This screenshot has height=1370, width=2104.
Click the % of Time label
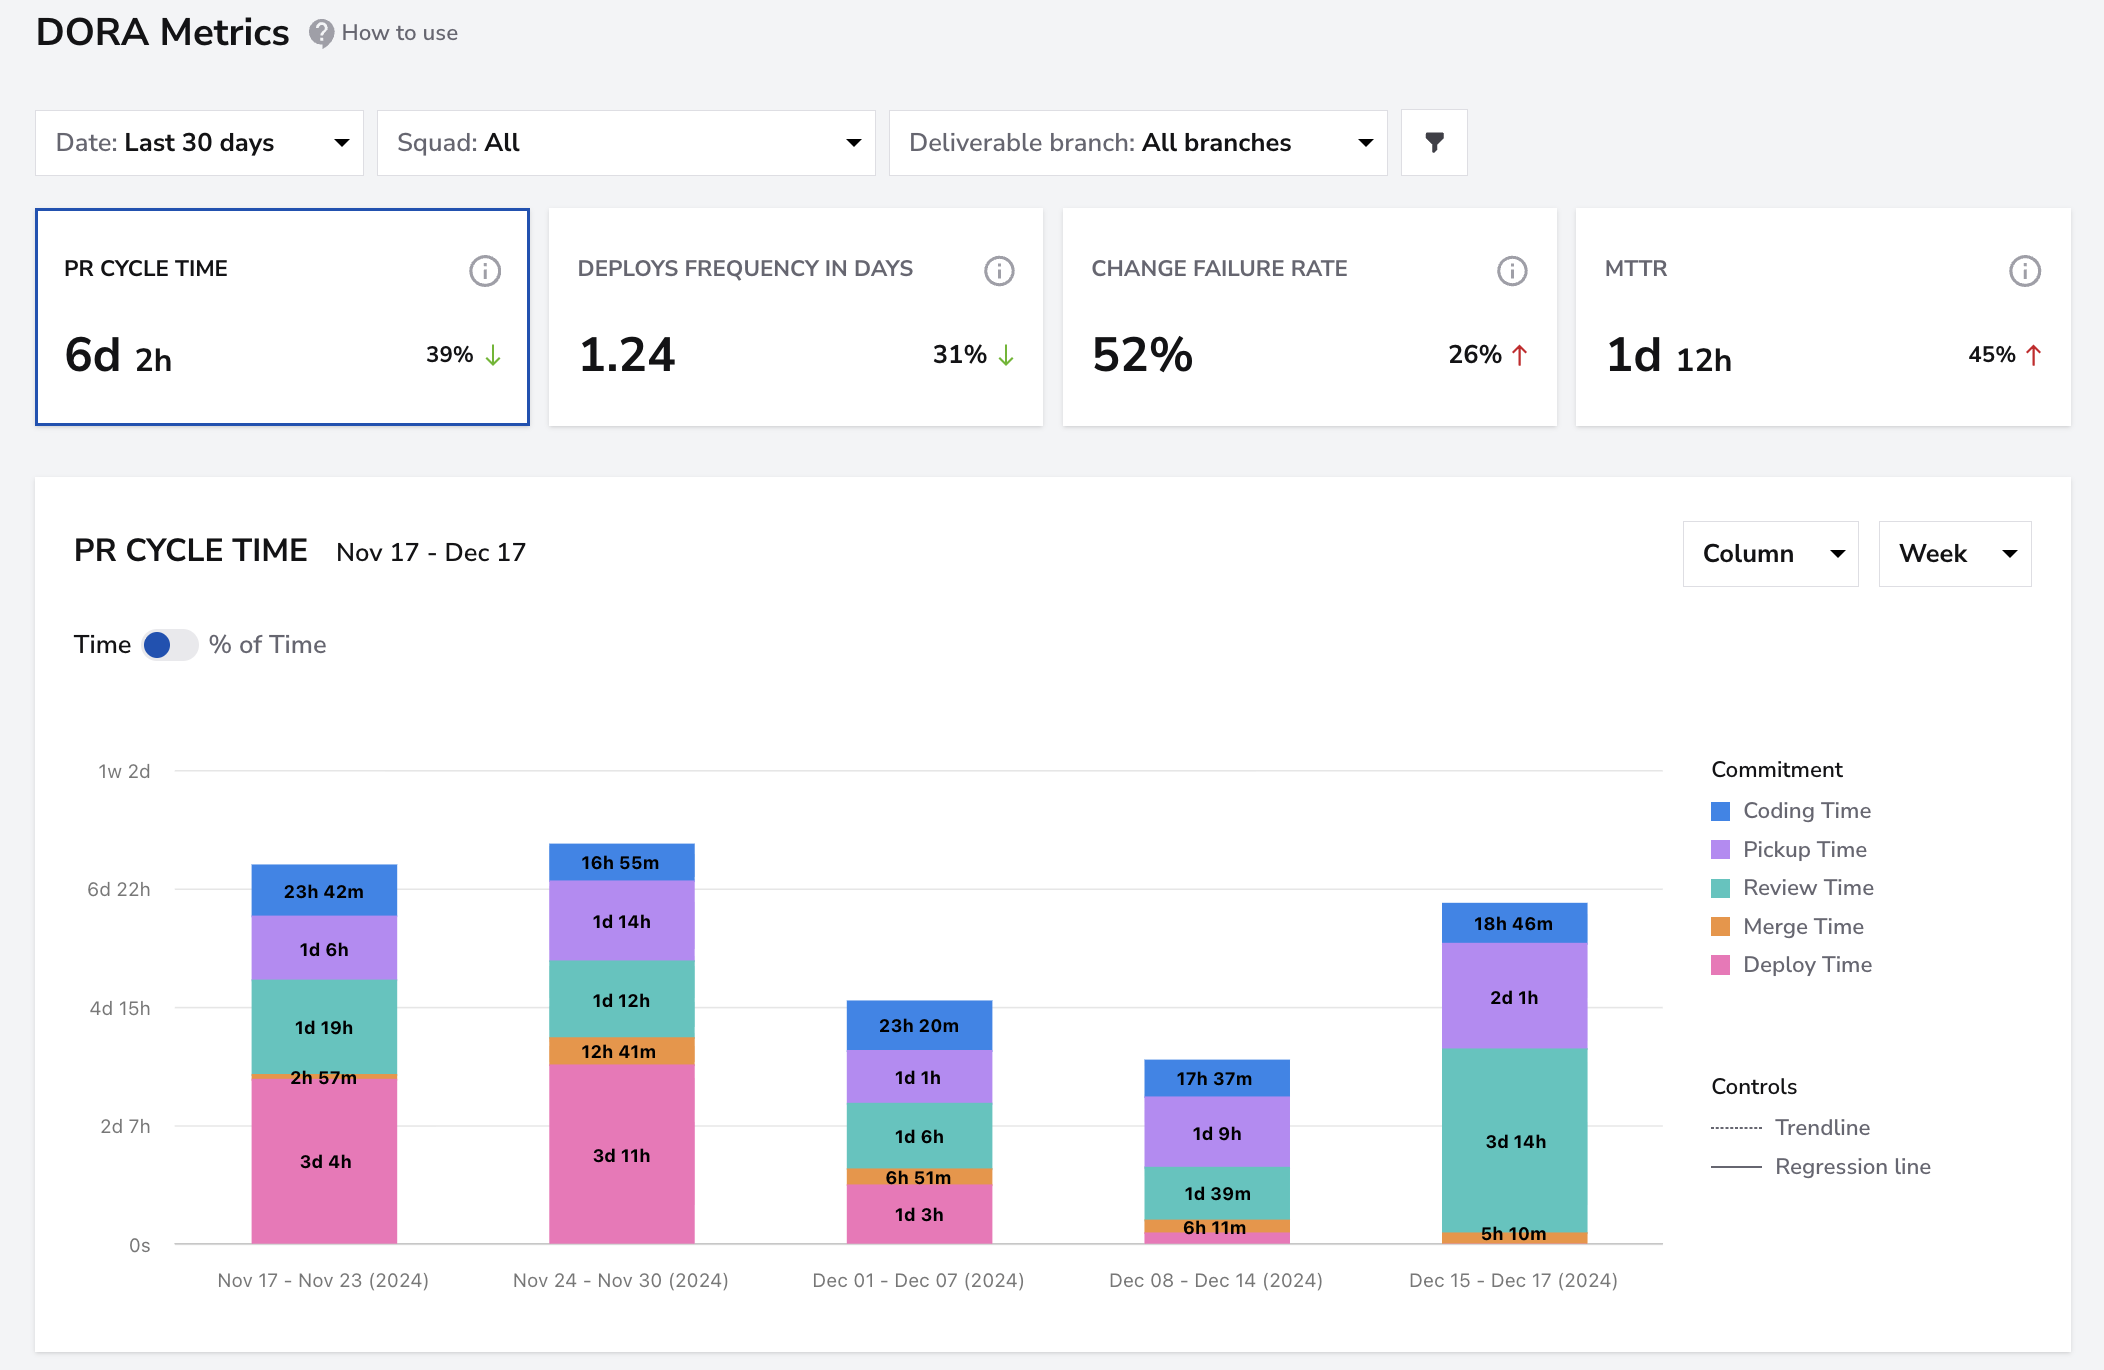coord(267,645)
